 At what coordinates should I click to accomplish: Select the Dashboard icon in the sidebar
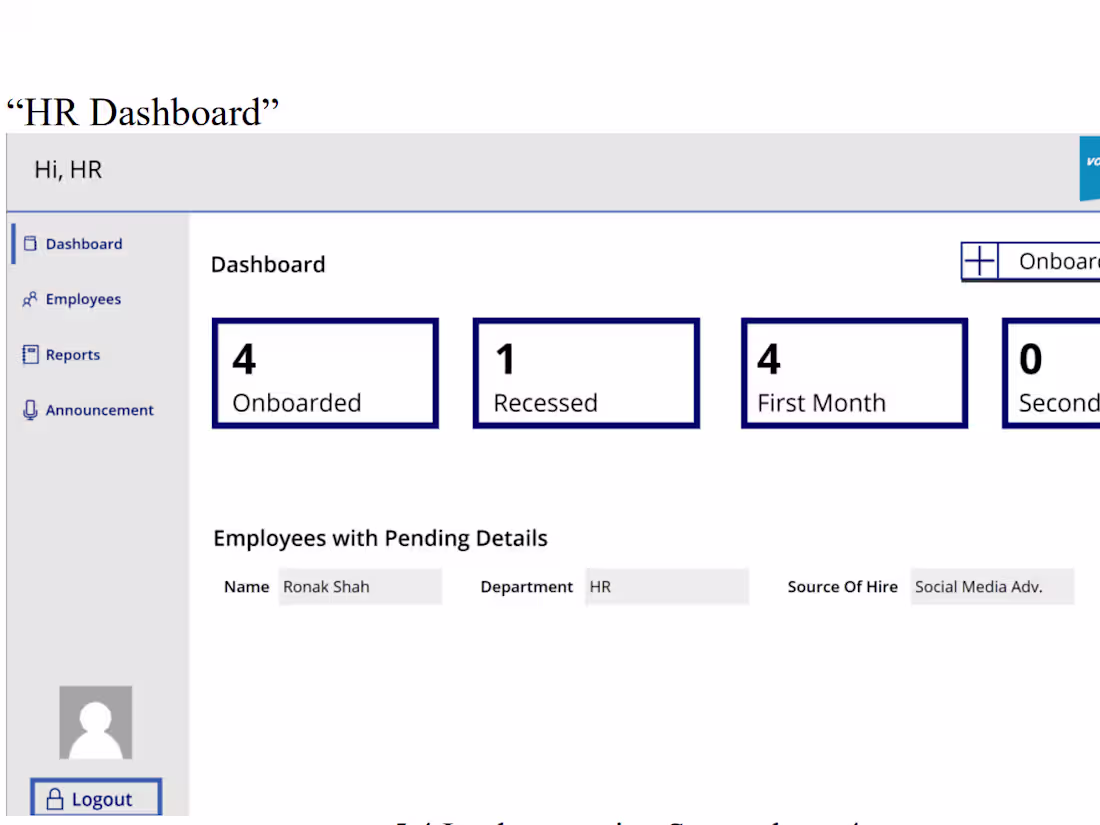[31, 243]
